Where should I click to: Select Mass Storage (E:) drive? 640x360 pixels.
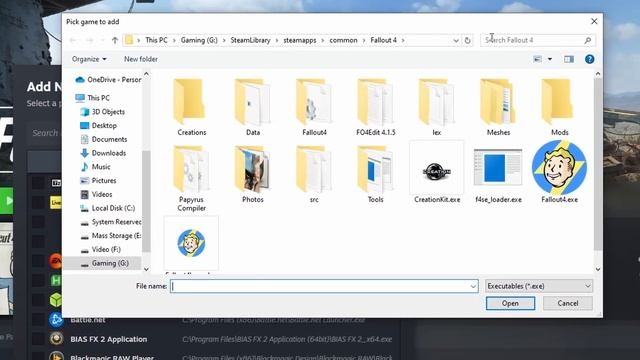(x=110, y=236)
